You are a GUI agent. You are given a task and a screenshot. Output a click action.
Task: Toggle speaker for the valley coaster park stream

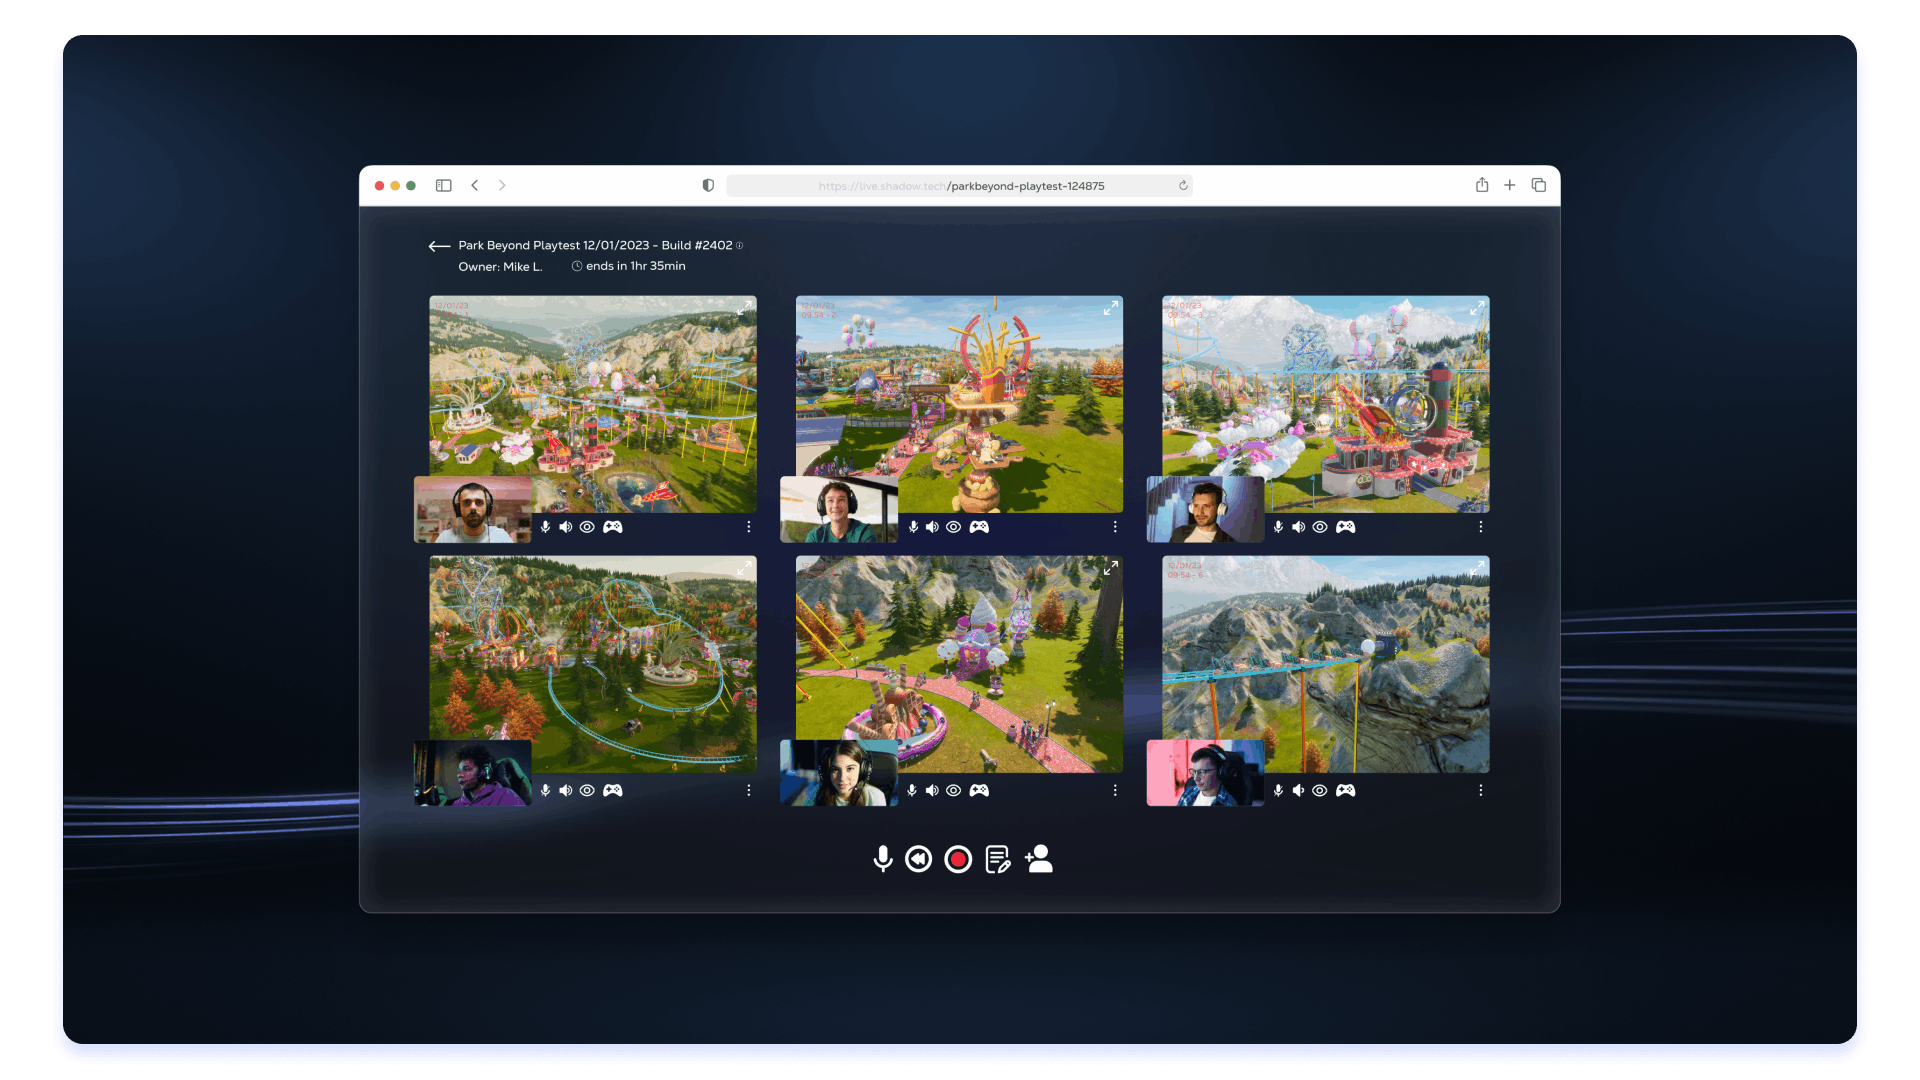(566, 527)
